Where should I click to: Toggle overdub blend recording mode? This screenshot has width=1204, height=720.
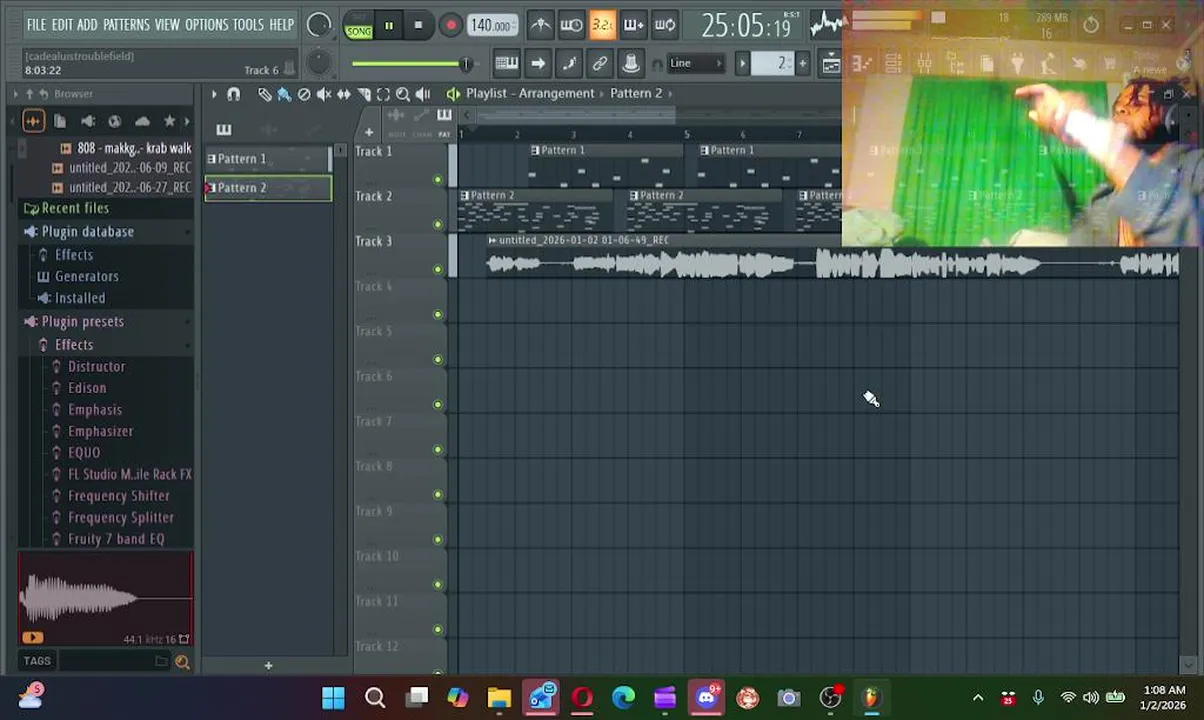633,25
